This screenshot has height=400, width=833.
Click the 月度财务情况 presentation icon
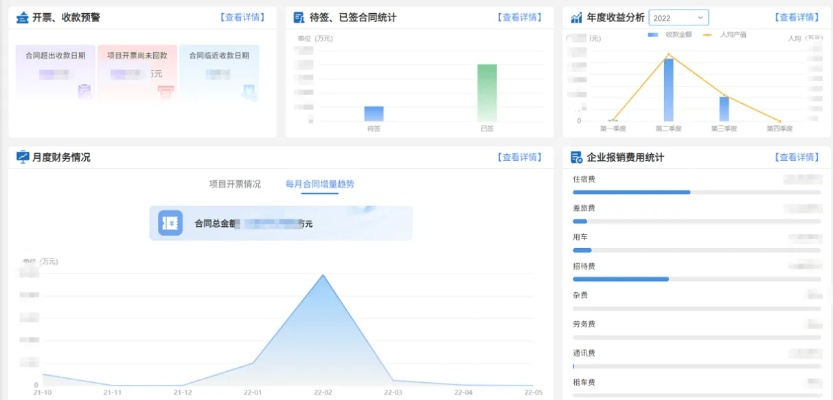(x=22, y=157)
